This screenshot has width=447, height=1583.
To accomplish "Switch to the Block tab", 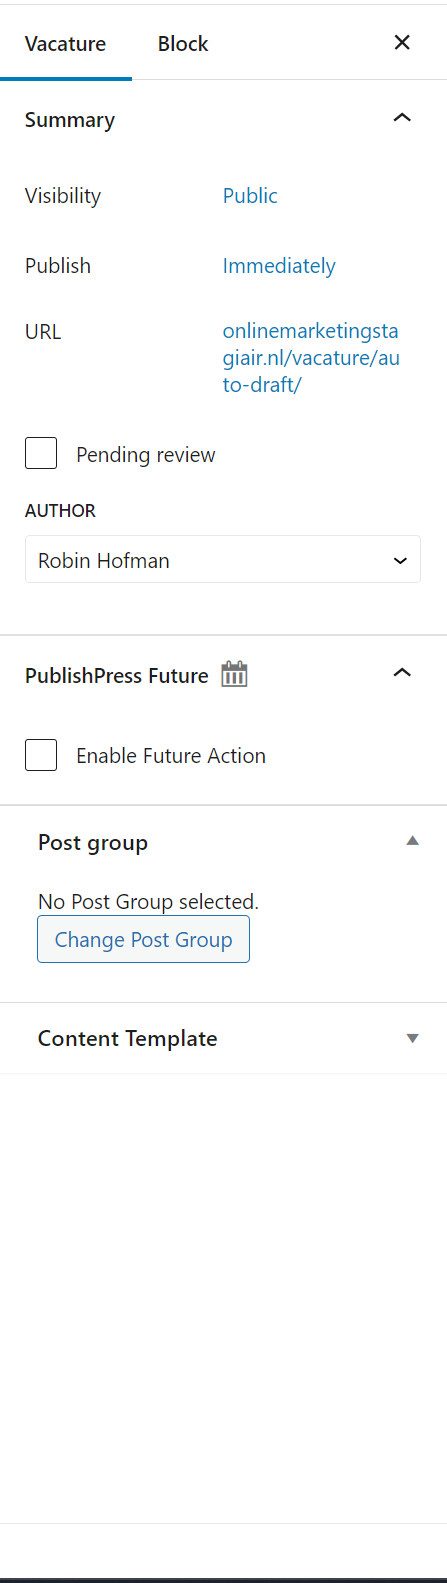I will click(183, 44).
